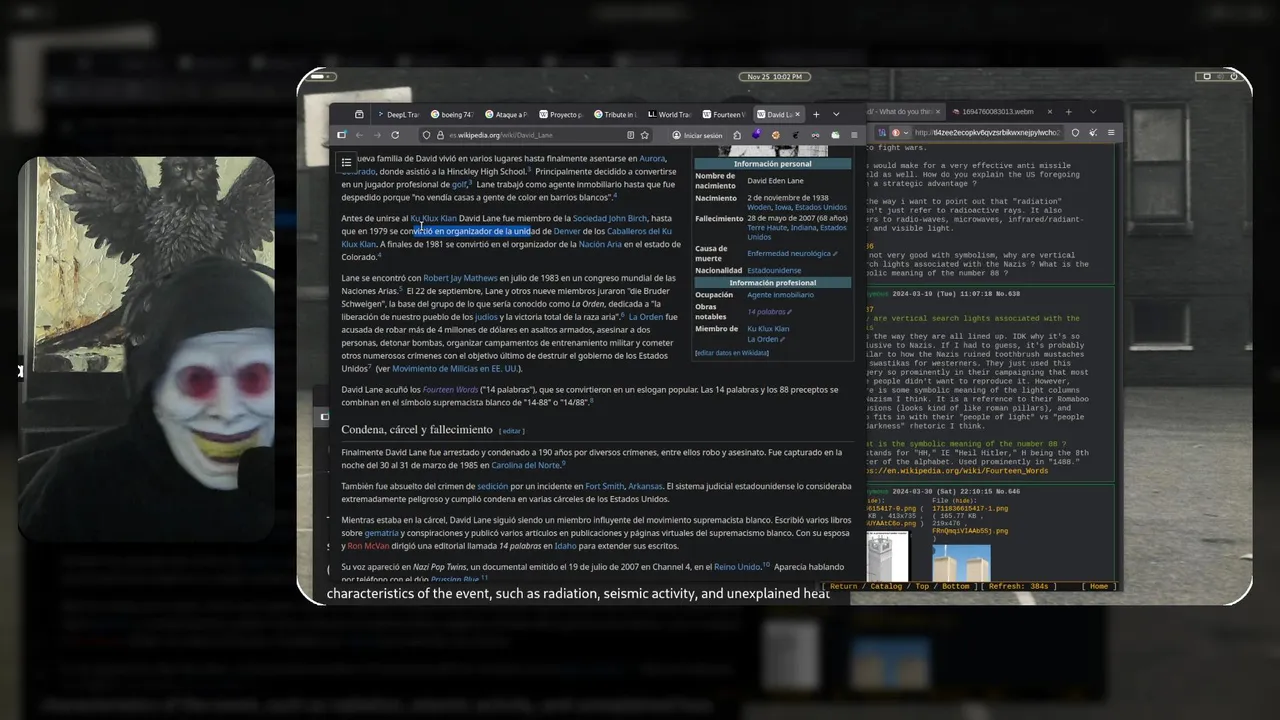Go forward in the Wikipedia browser window

[x=377, y=135]
